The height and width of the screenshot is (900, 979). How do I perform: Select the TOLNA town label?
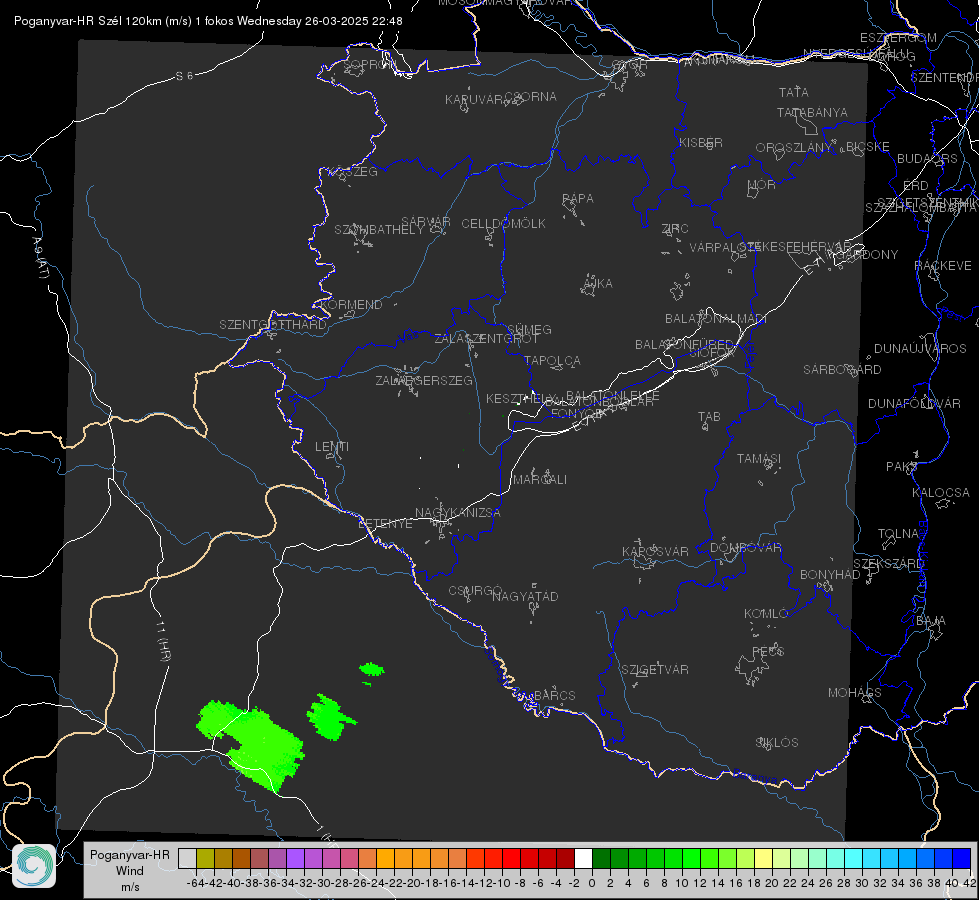[x=898, y=534]
